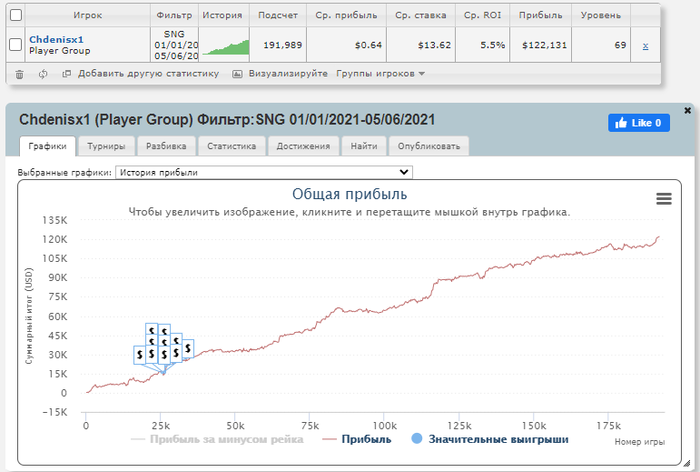The width and height of the screenshot is (700, 472).
Task: Open the Опубликовать tab
Action: (429, 146)
